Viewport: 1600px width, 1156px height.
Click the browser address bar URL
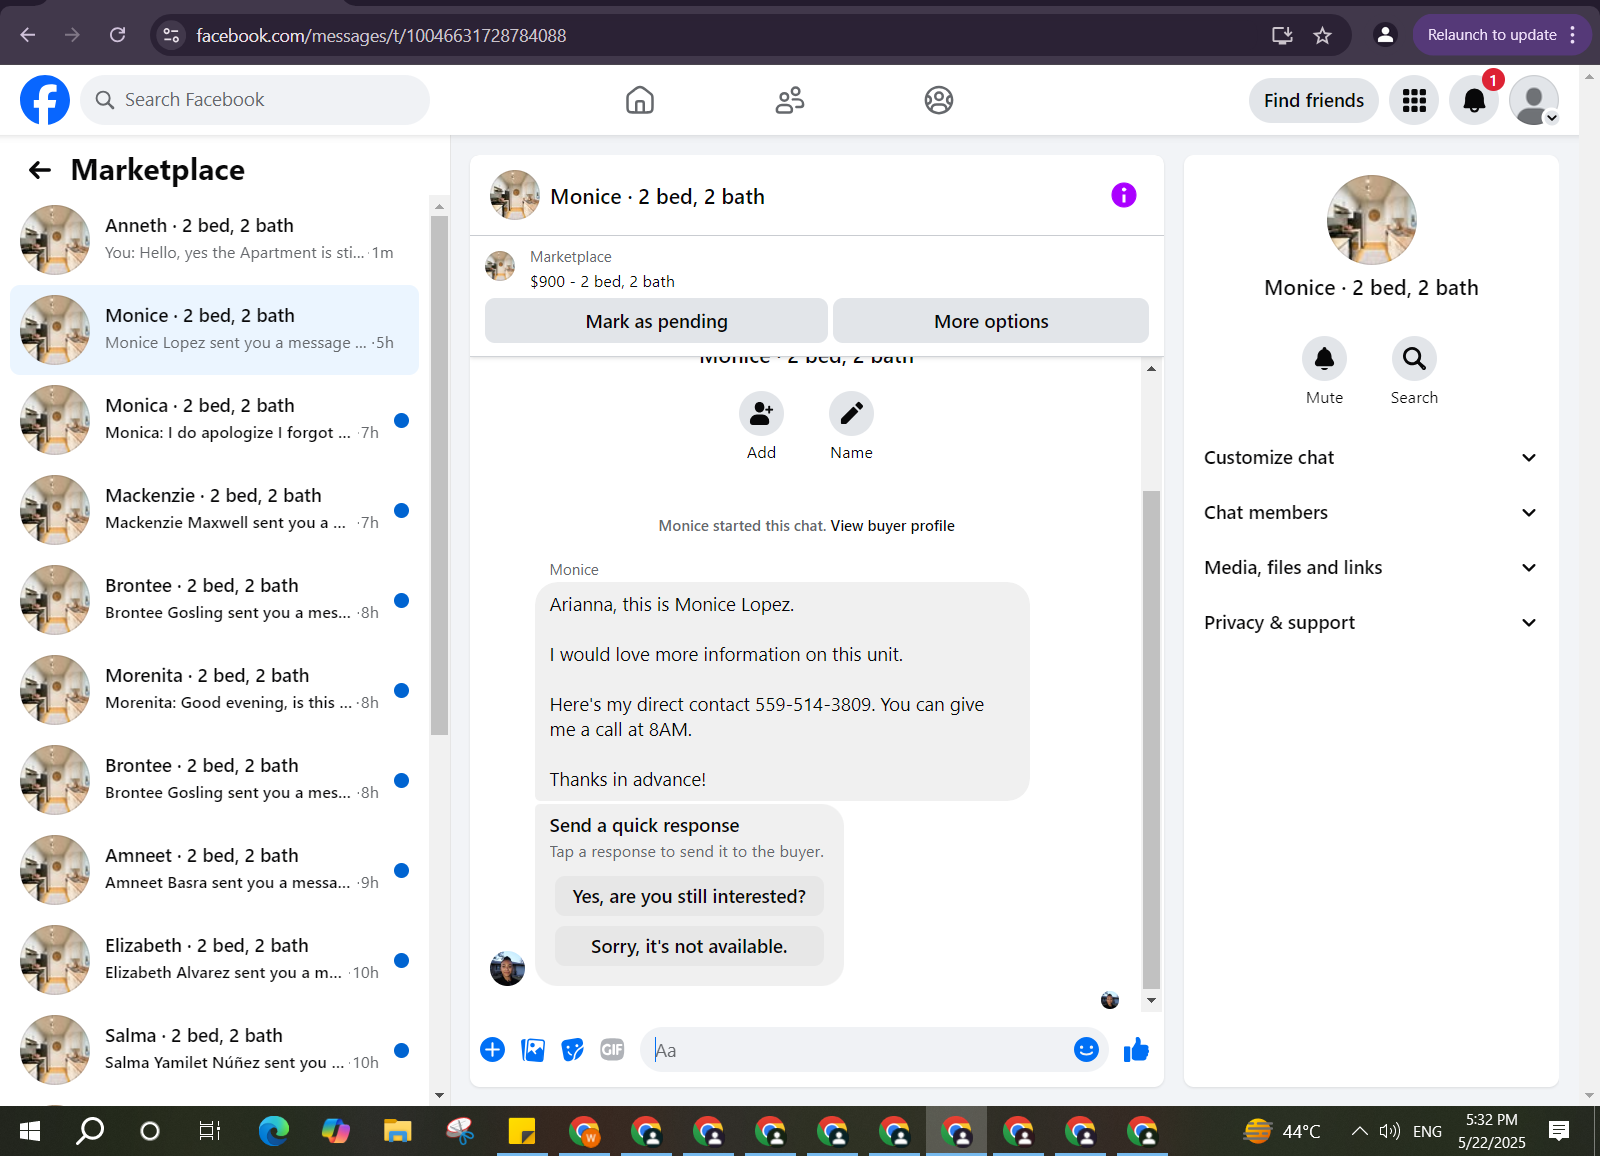[x=381, y=36]
